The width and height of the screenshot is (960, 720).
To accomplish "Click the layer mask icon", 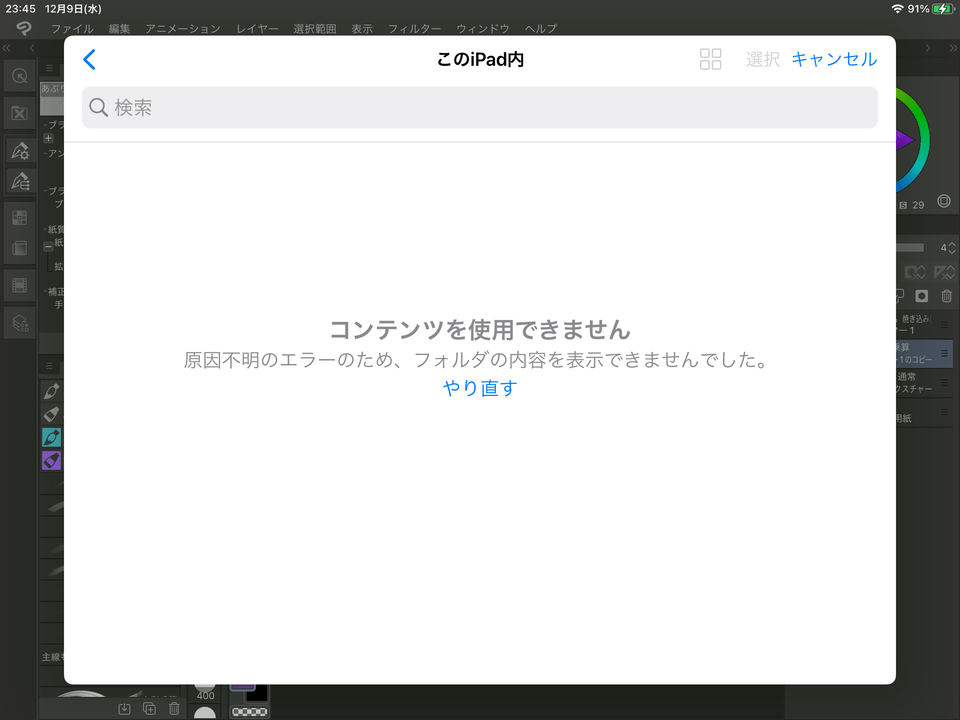I will [x=921, y=296].
